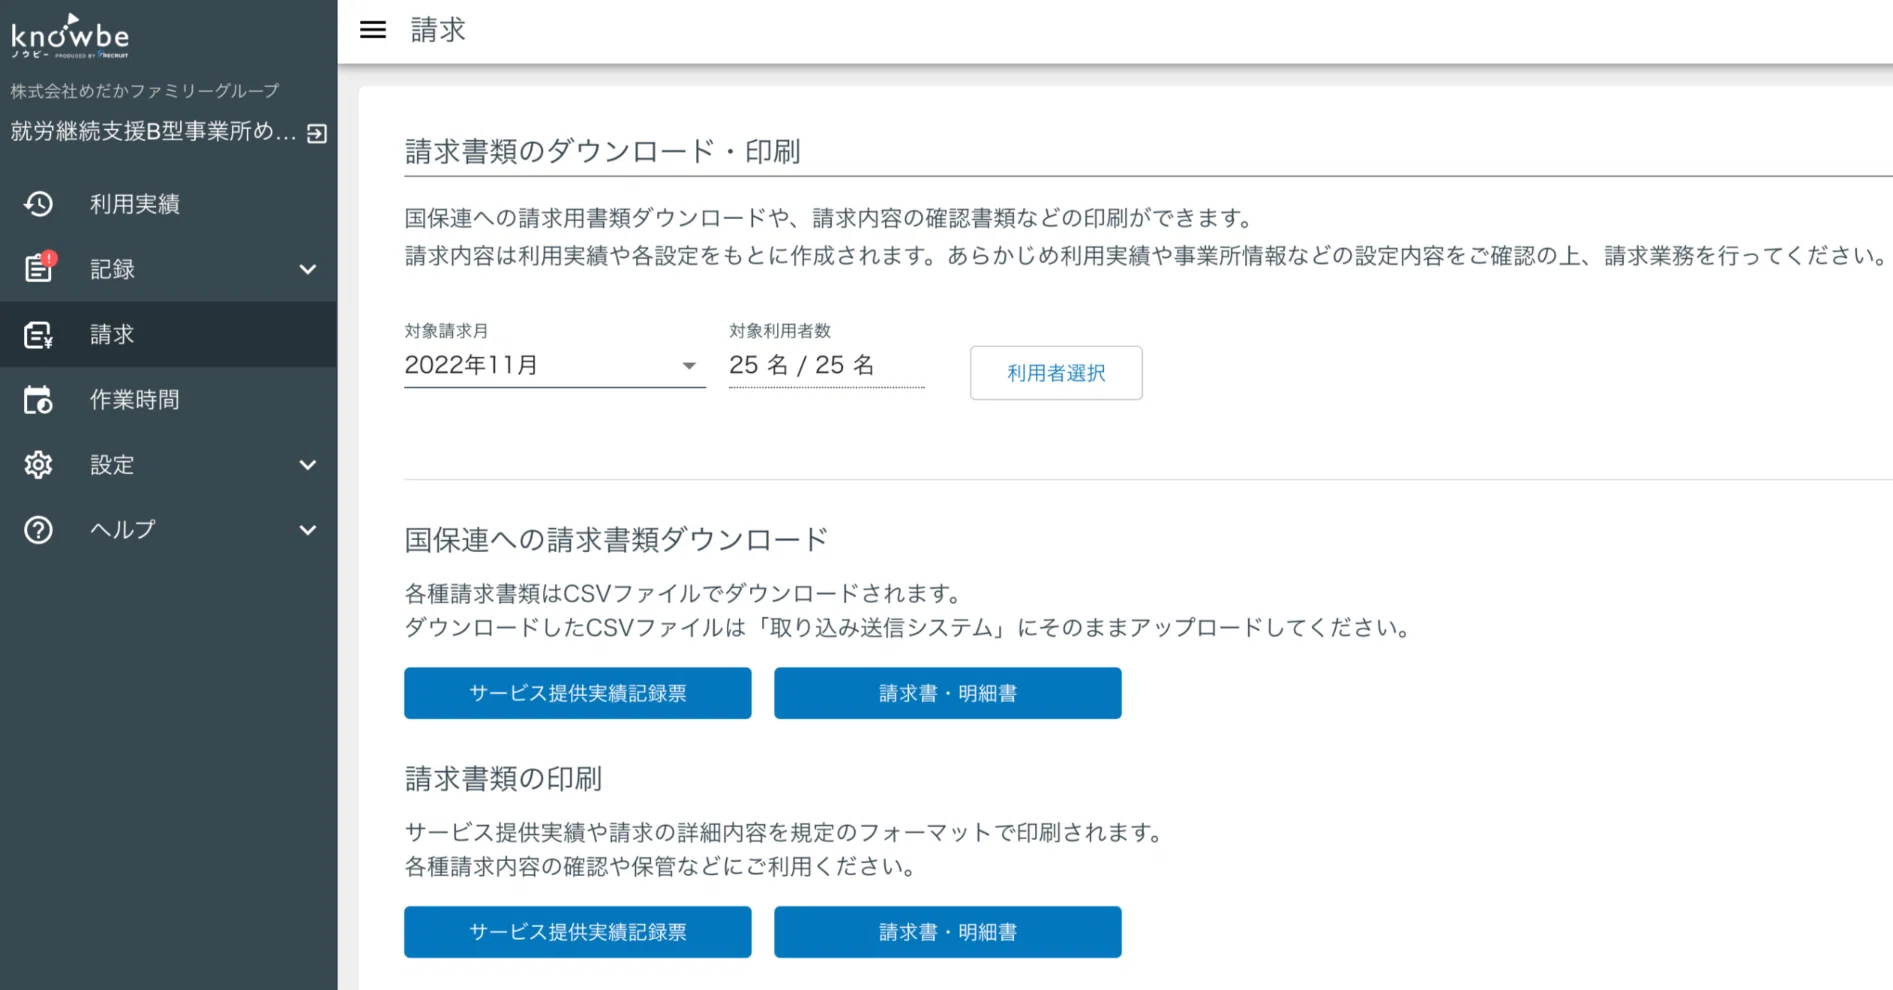Click the 25 名 / 25 名 user count field
Screen dimensions: 1893x990
(x=827, y=366)
